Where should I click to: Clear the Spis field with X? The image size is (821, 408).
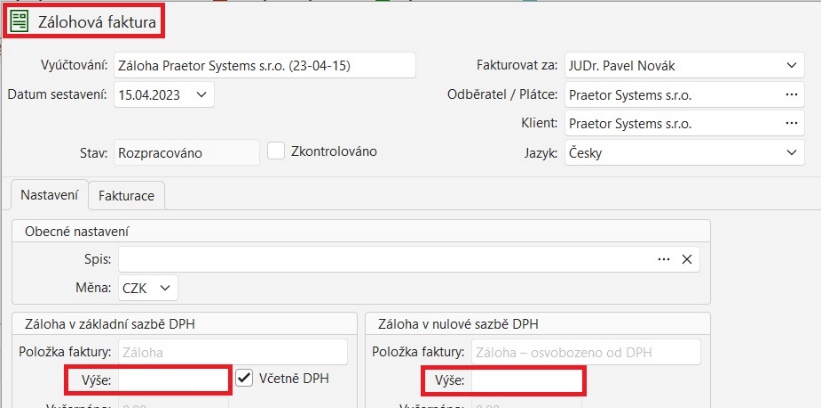pos(686,259)
